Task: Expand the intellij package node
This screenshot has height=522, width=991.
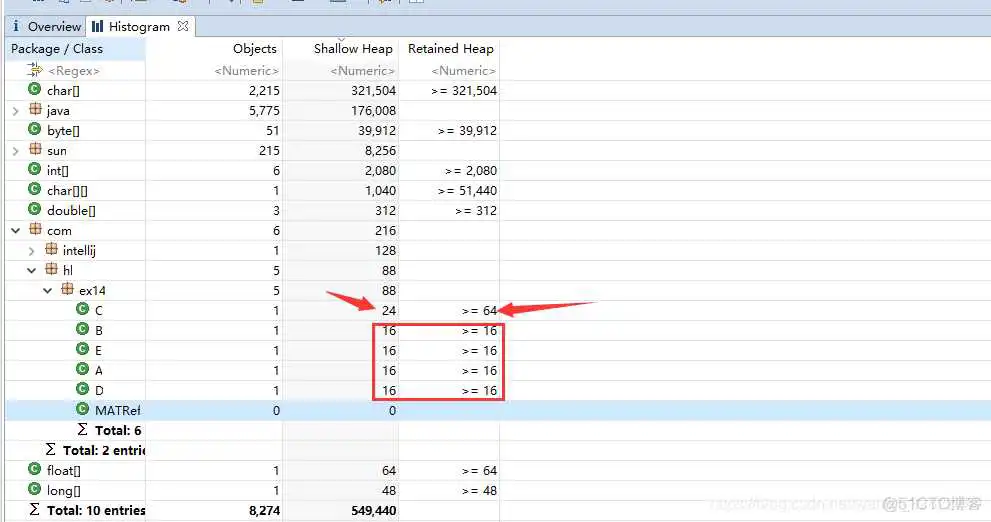Action: pyautogui.click(x=32, y=251)
